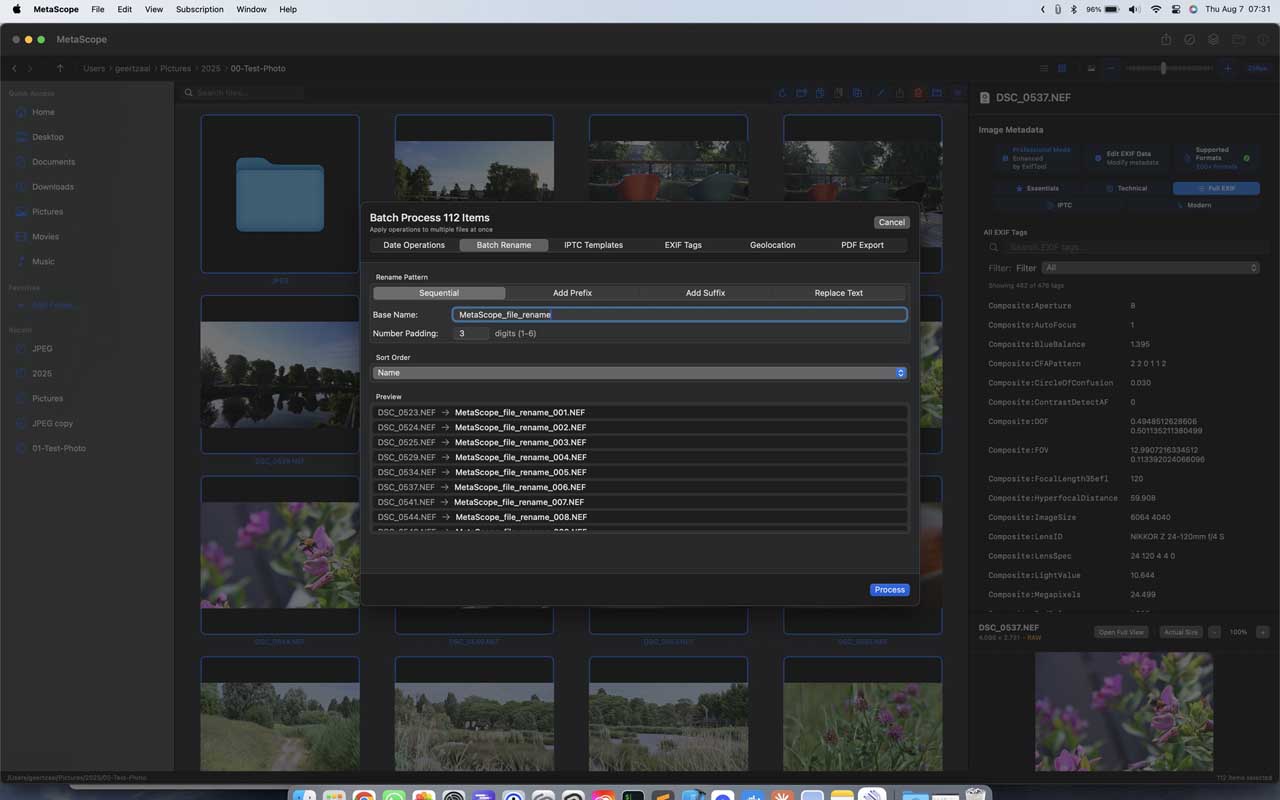Screen dimensions: 1280x800
Task: Switch to the Date Operations tab
Action: pos(414,245)
